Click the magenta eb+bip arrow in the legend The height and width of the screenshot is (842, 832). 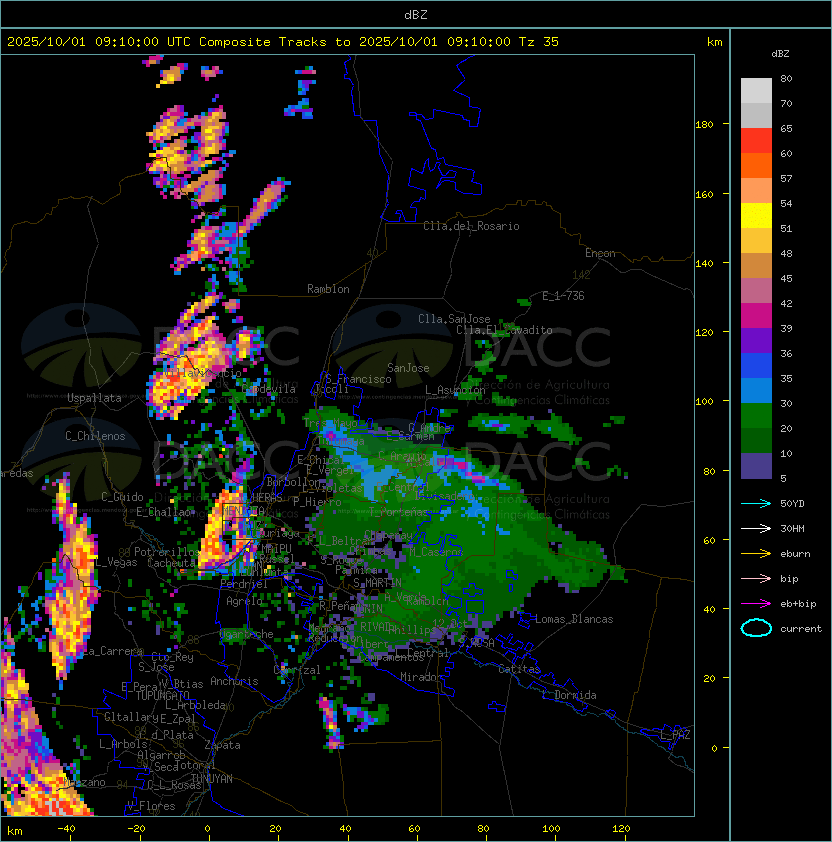click(756, 604)
